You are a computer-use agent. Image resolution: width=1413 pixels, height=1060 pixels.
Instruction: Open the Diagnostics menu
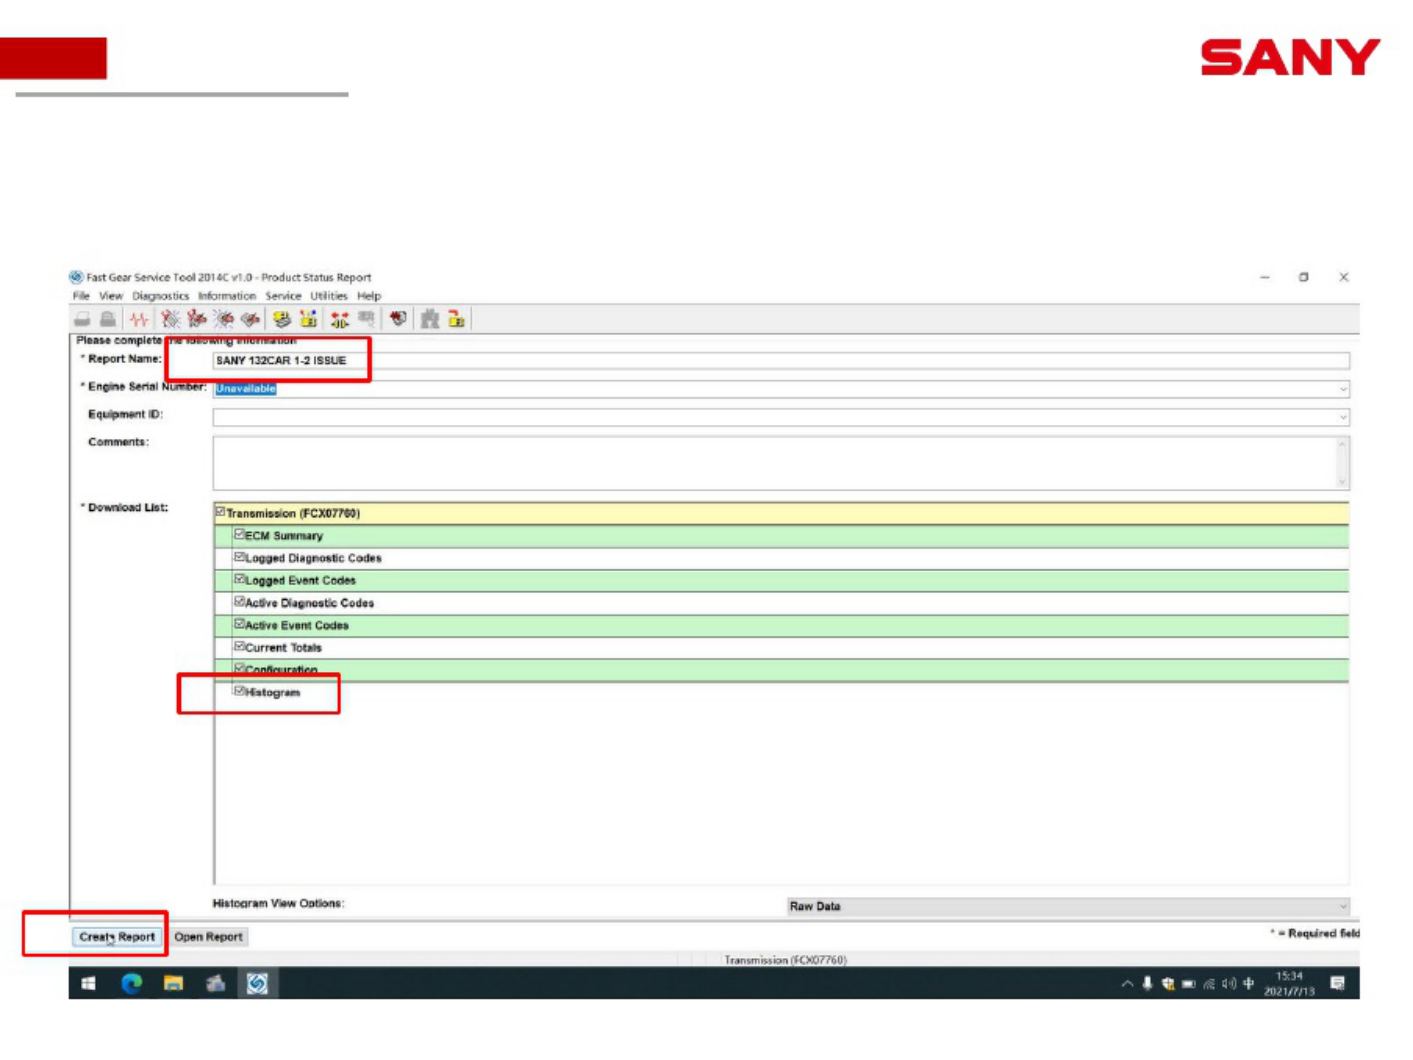point(160,296)
